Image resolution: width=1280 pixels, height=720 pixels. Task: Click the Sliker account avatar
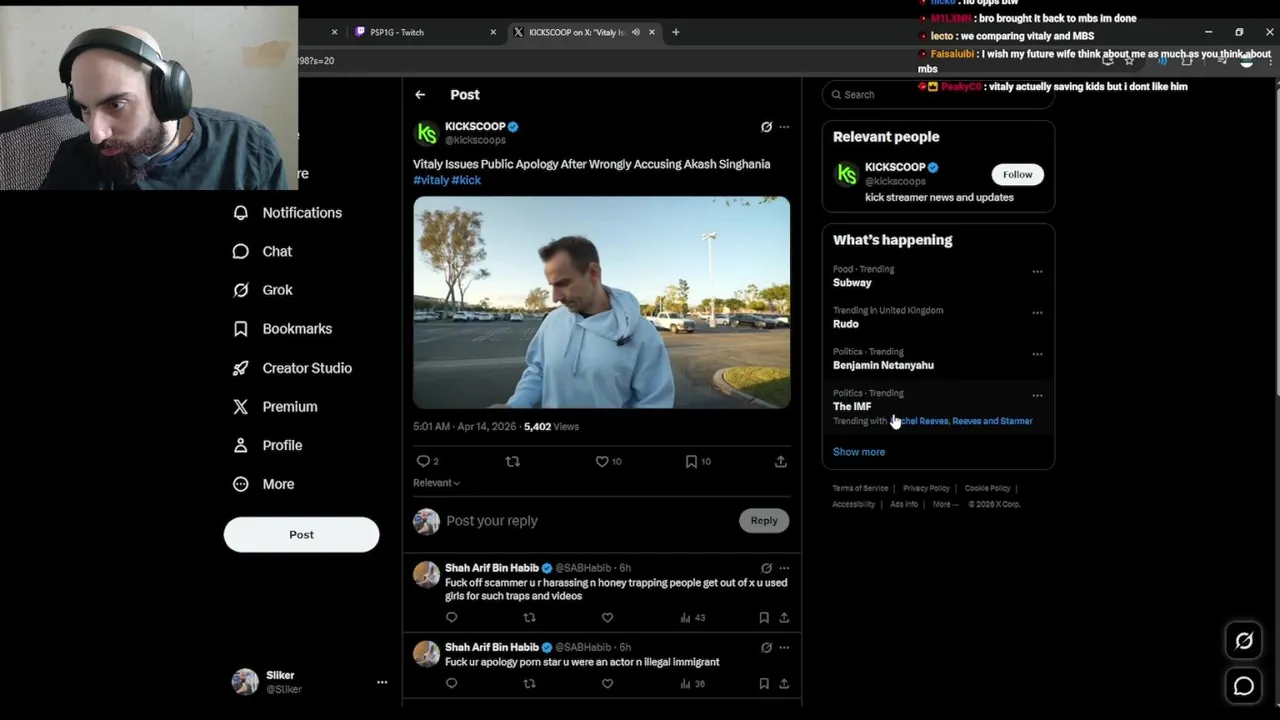[245, 682]
